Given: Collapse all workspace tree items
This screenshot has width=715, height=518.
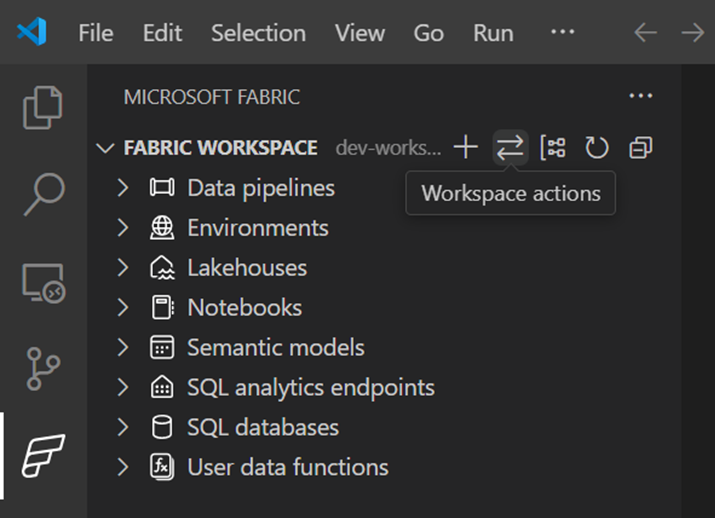Looking at the screenshot, I should click(641, 147).
